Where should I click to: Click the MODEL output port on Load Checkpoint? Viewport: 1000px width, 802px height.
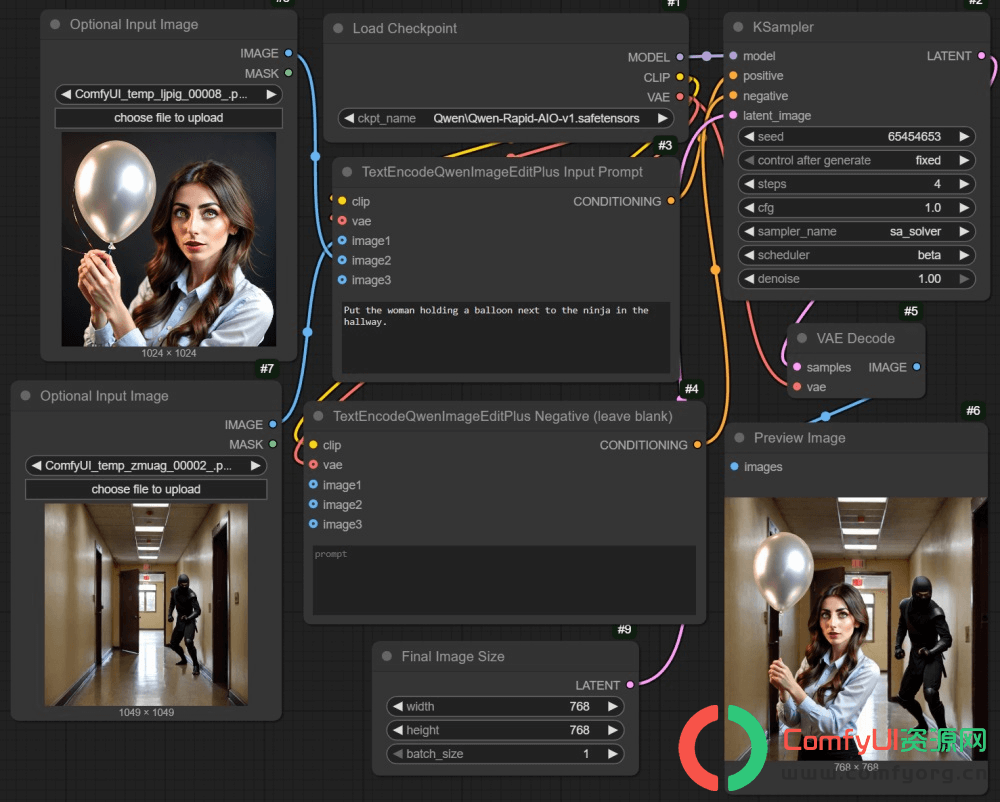[x=680, y=57]
